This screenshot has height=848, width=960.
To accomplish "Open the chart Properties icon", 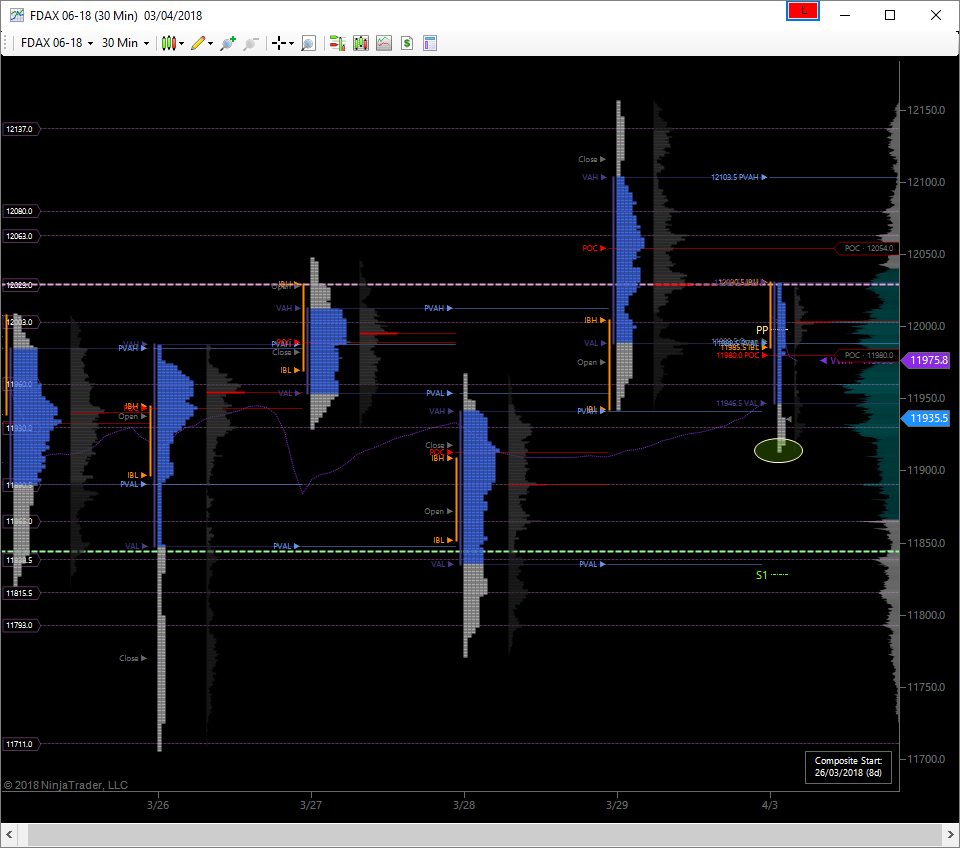I will pyautogui.click(x=430, y=43).
